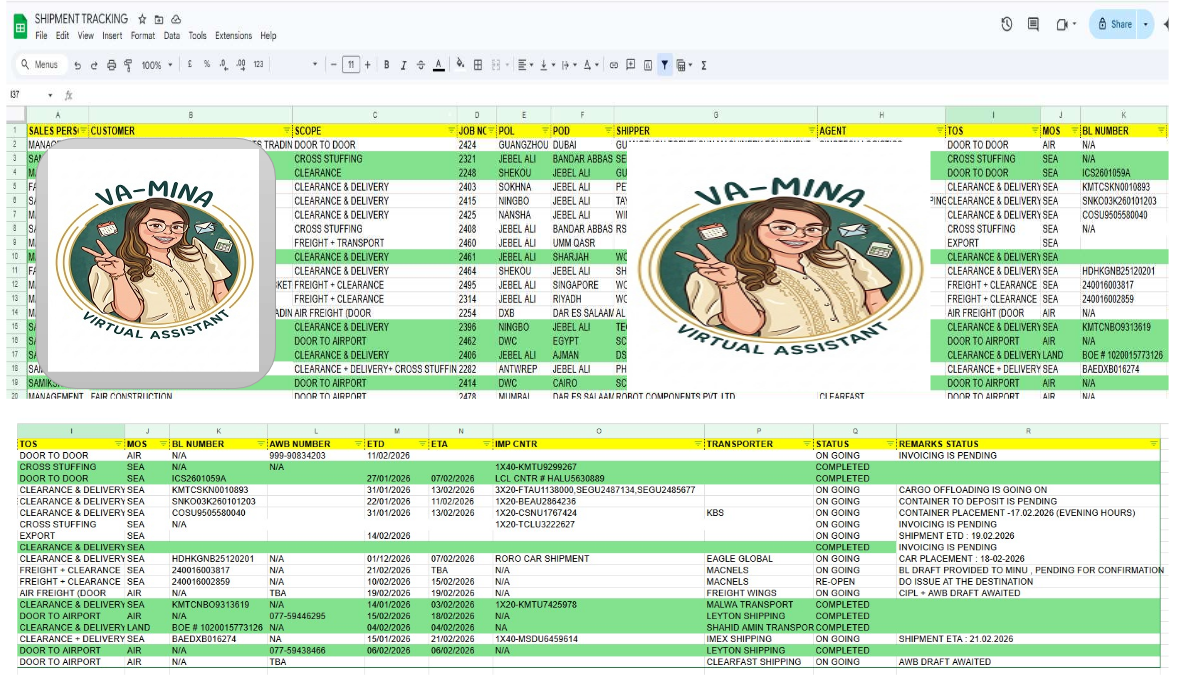
Task: Open the 123 number format menu
Action: tap(258, 65)
